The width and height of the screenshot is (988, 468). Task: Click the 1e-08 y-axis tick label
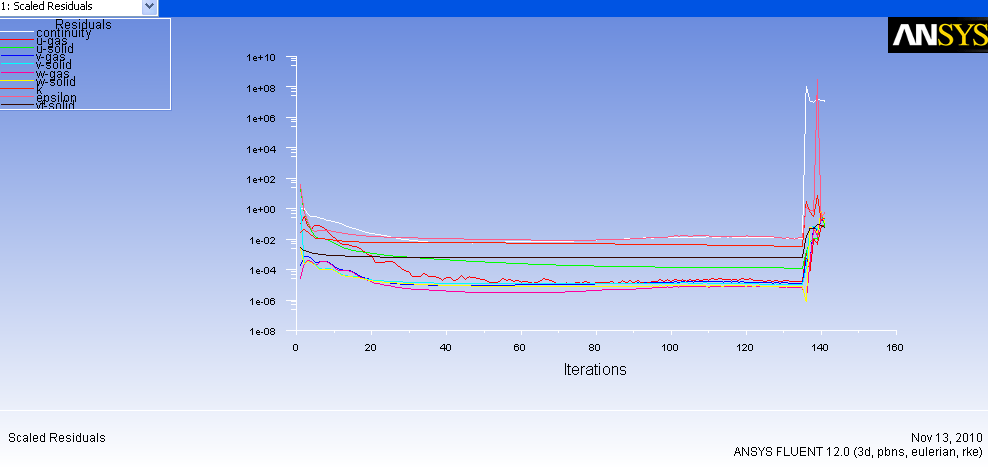click(260, 331)
